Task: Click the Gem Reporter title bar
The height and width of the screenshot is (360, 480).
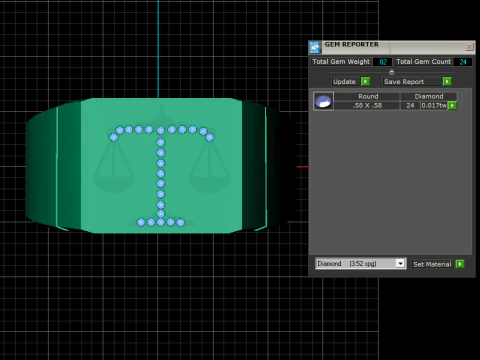Action: 393,47
